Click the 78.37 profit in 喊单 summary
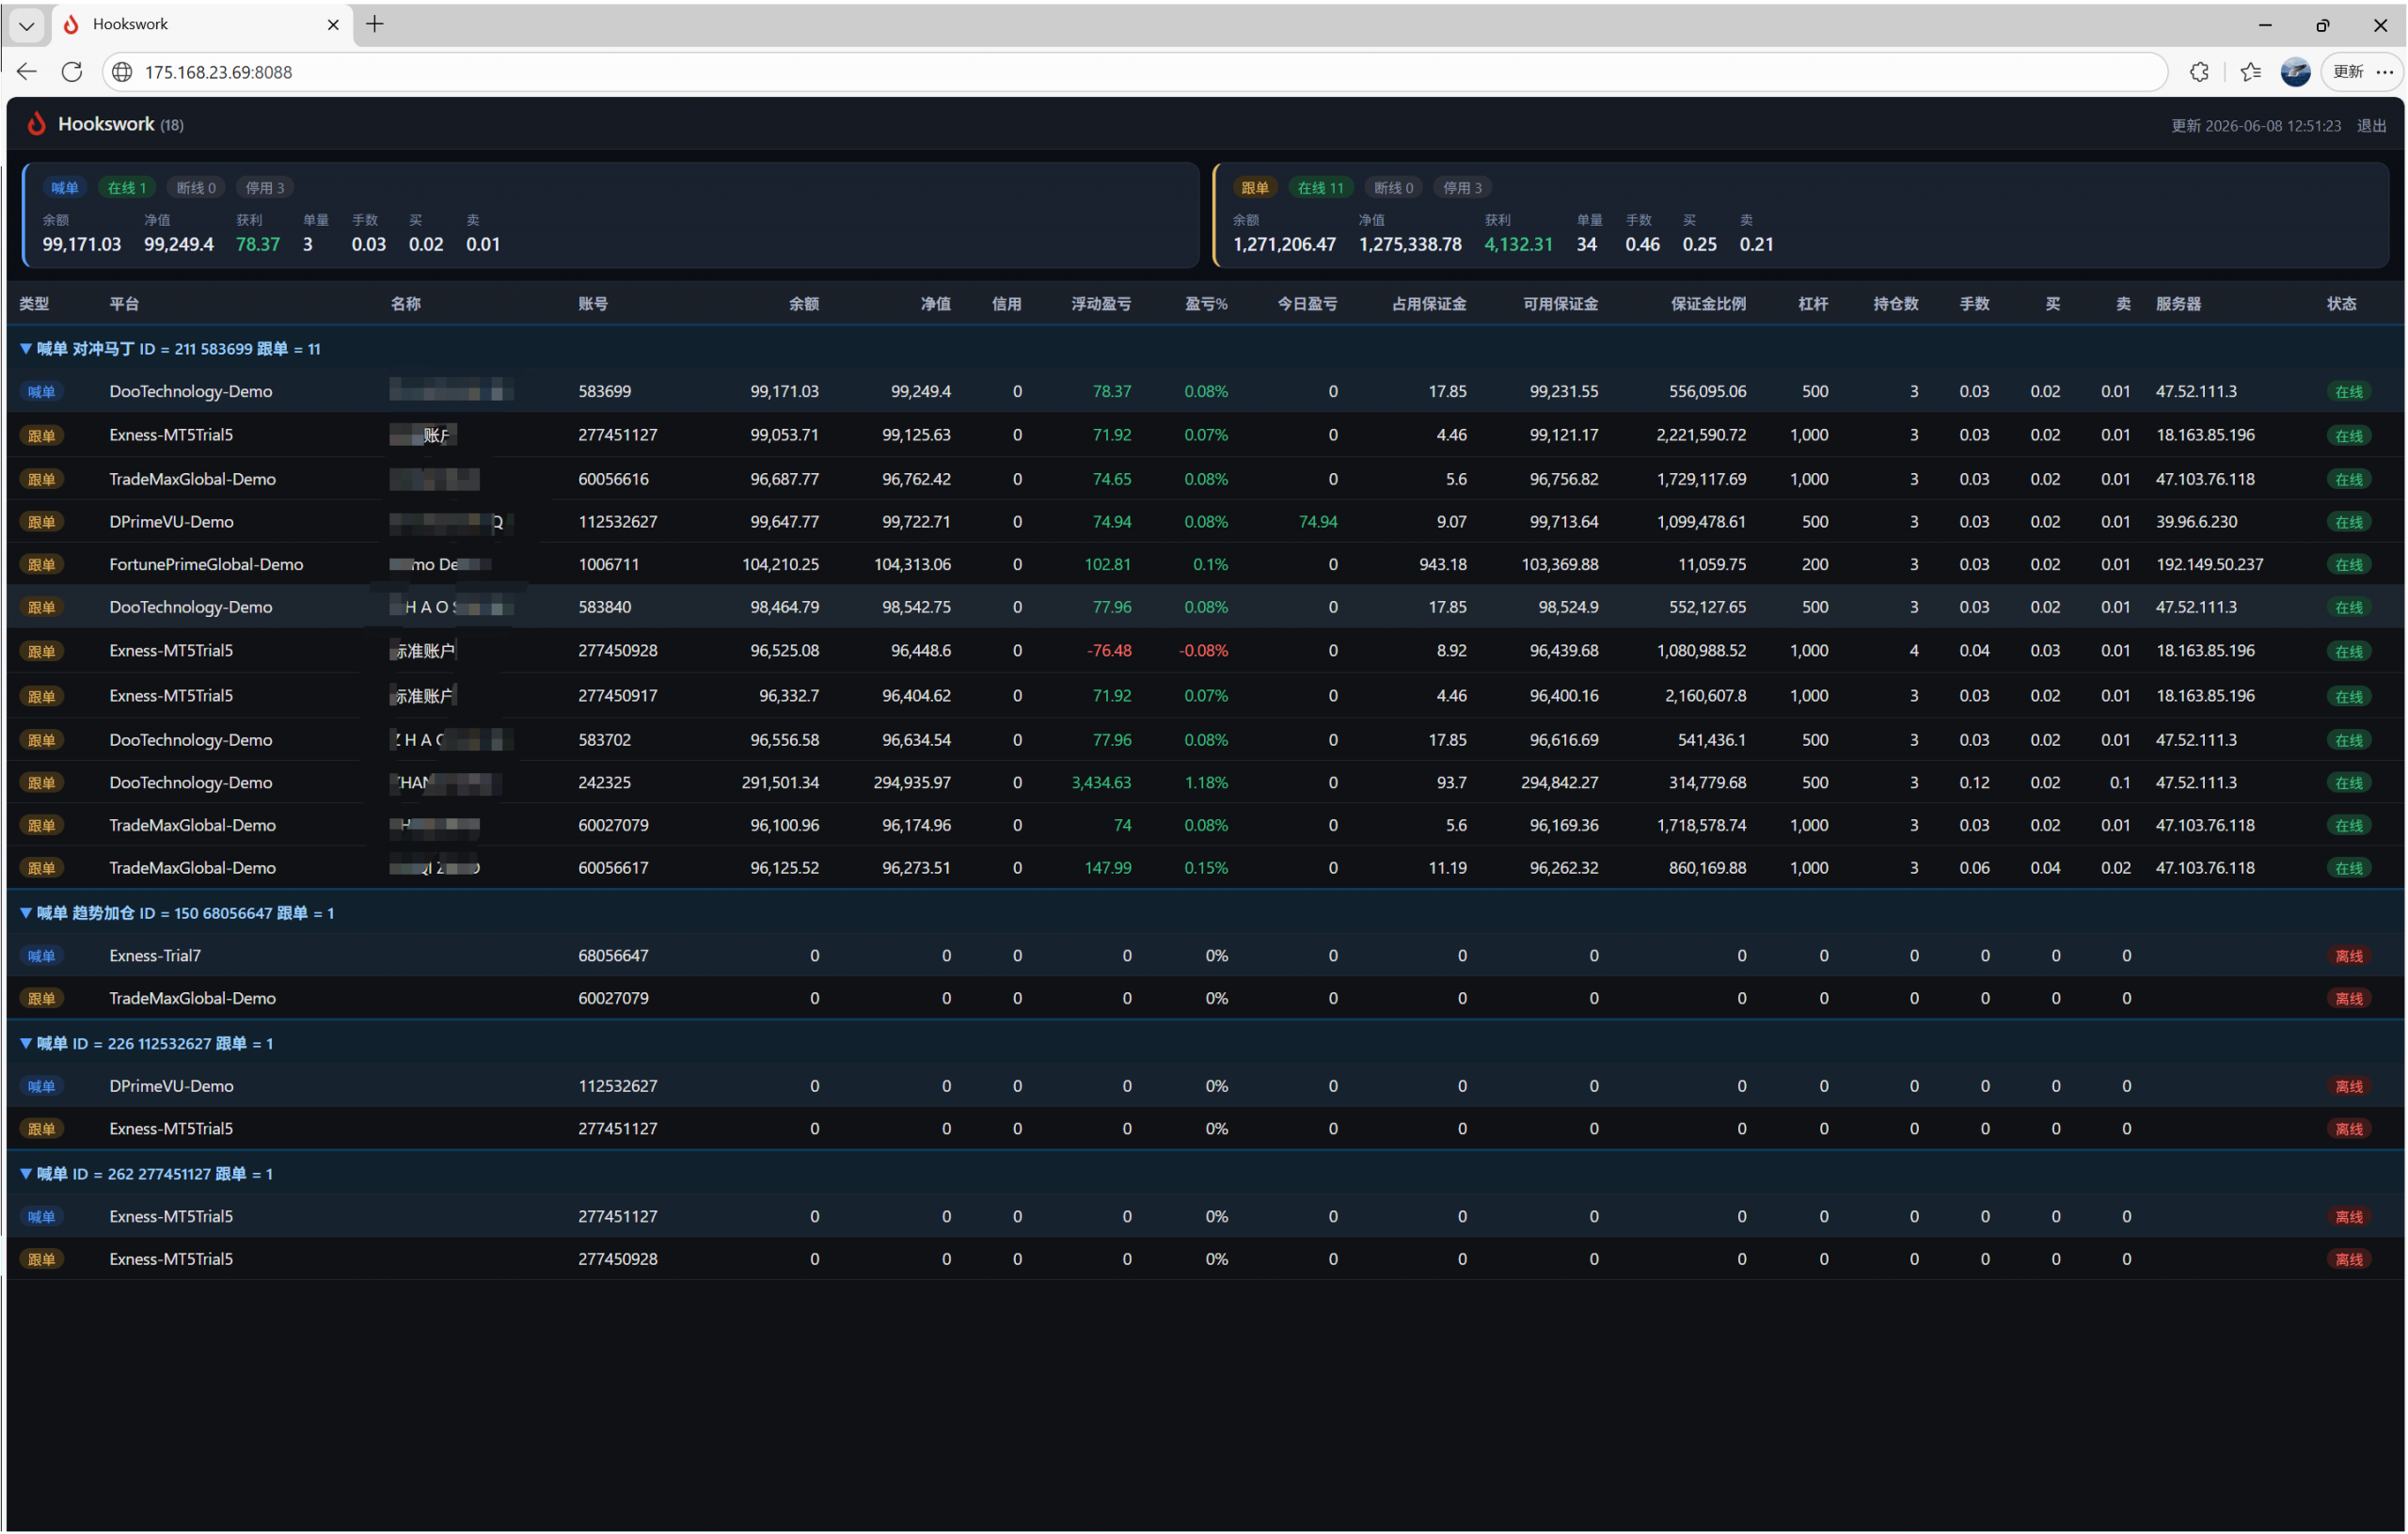The height and width of the screenshot is (1534, 2408). point(258,244)
